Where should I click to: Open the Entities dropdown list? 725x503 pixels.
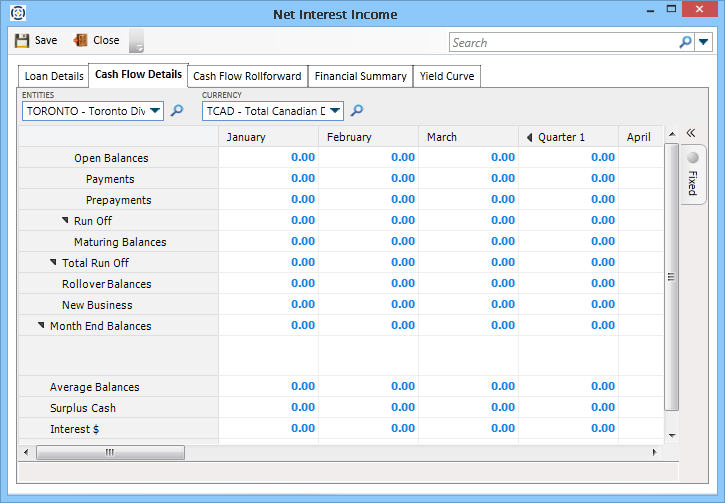tap(155, 111)
